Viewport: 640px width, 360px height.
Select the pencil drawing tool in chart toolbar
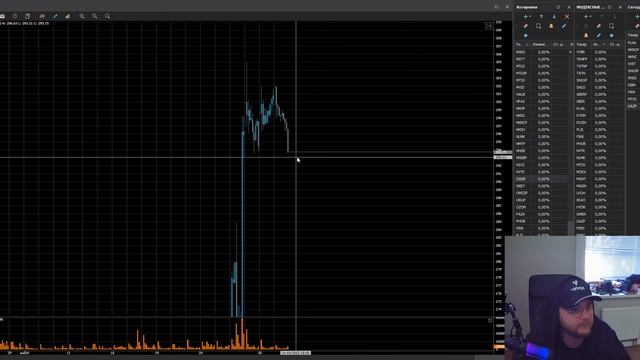click(55, 16)
